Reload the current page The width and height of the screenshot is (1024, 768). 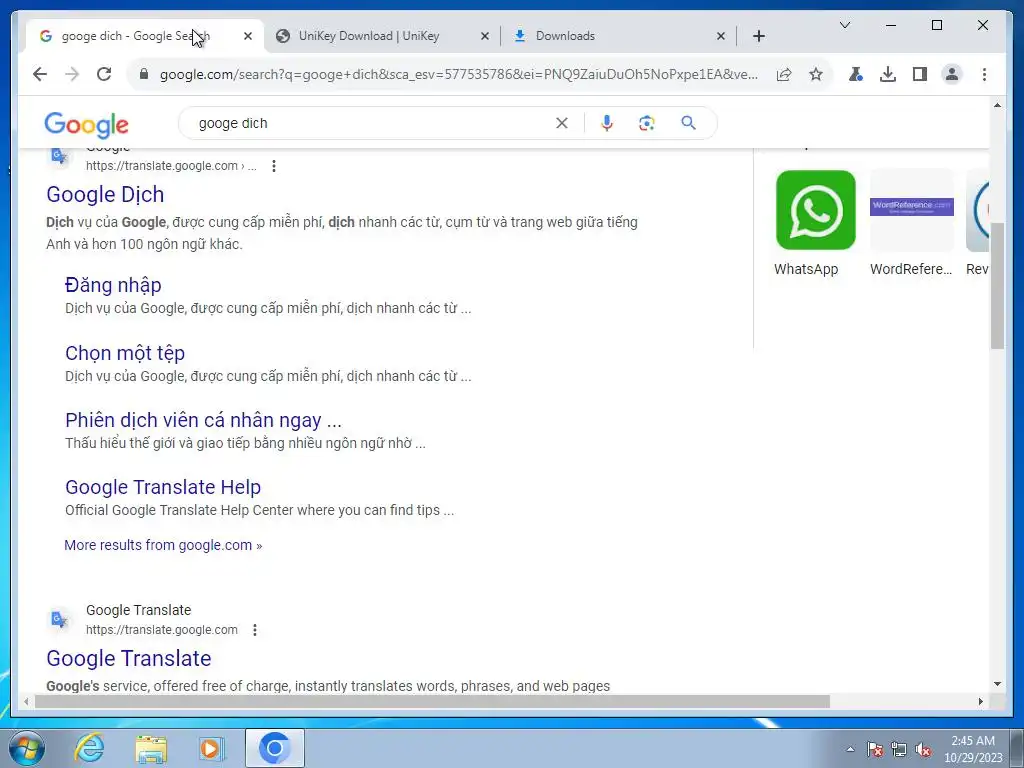pyautogui.click(x=104, y=74)
